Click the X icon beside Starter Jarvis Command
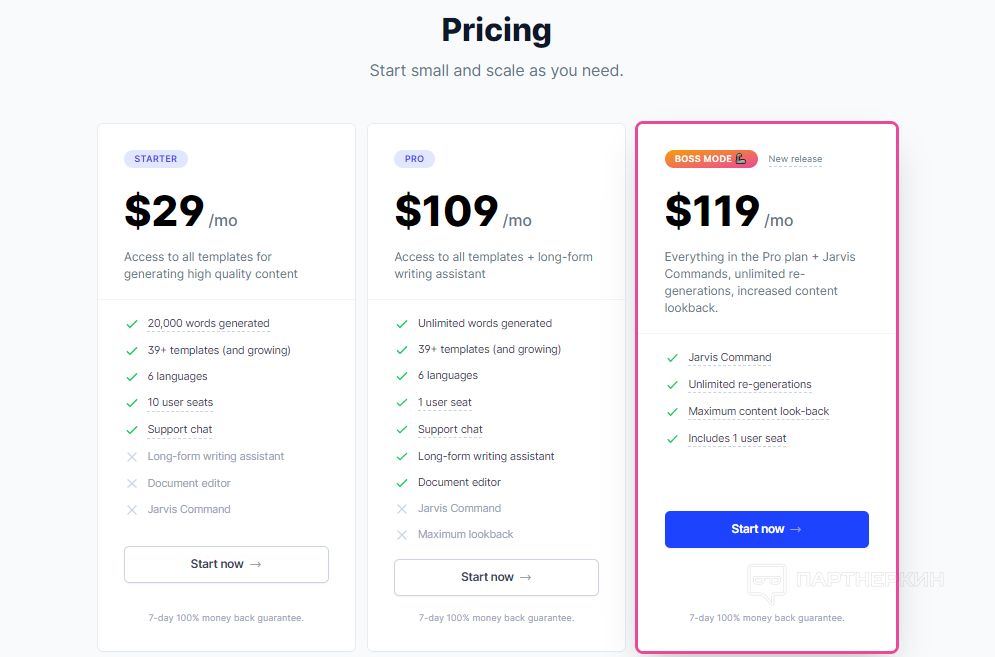This screenshot has width=995, height=657. point(132,510)
